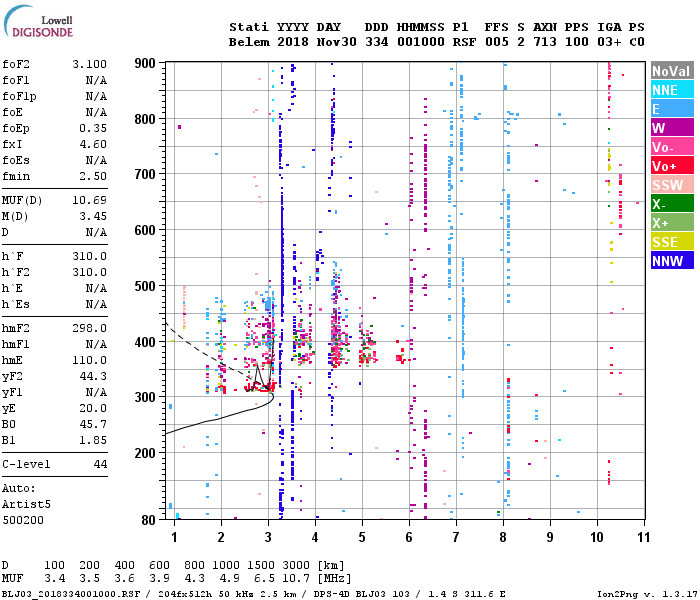Screen dimensions: 700x600
Task: Click the BLJ03_2018334001000.RSF file name
Action: pos(71,594)
